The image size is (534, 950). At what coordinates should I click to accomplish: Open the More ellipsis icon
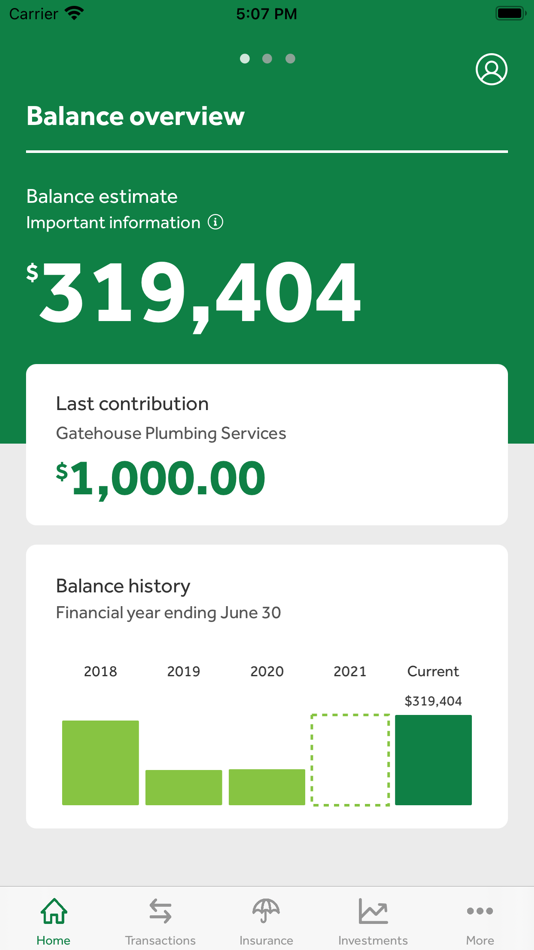click(x=479, y=911)
